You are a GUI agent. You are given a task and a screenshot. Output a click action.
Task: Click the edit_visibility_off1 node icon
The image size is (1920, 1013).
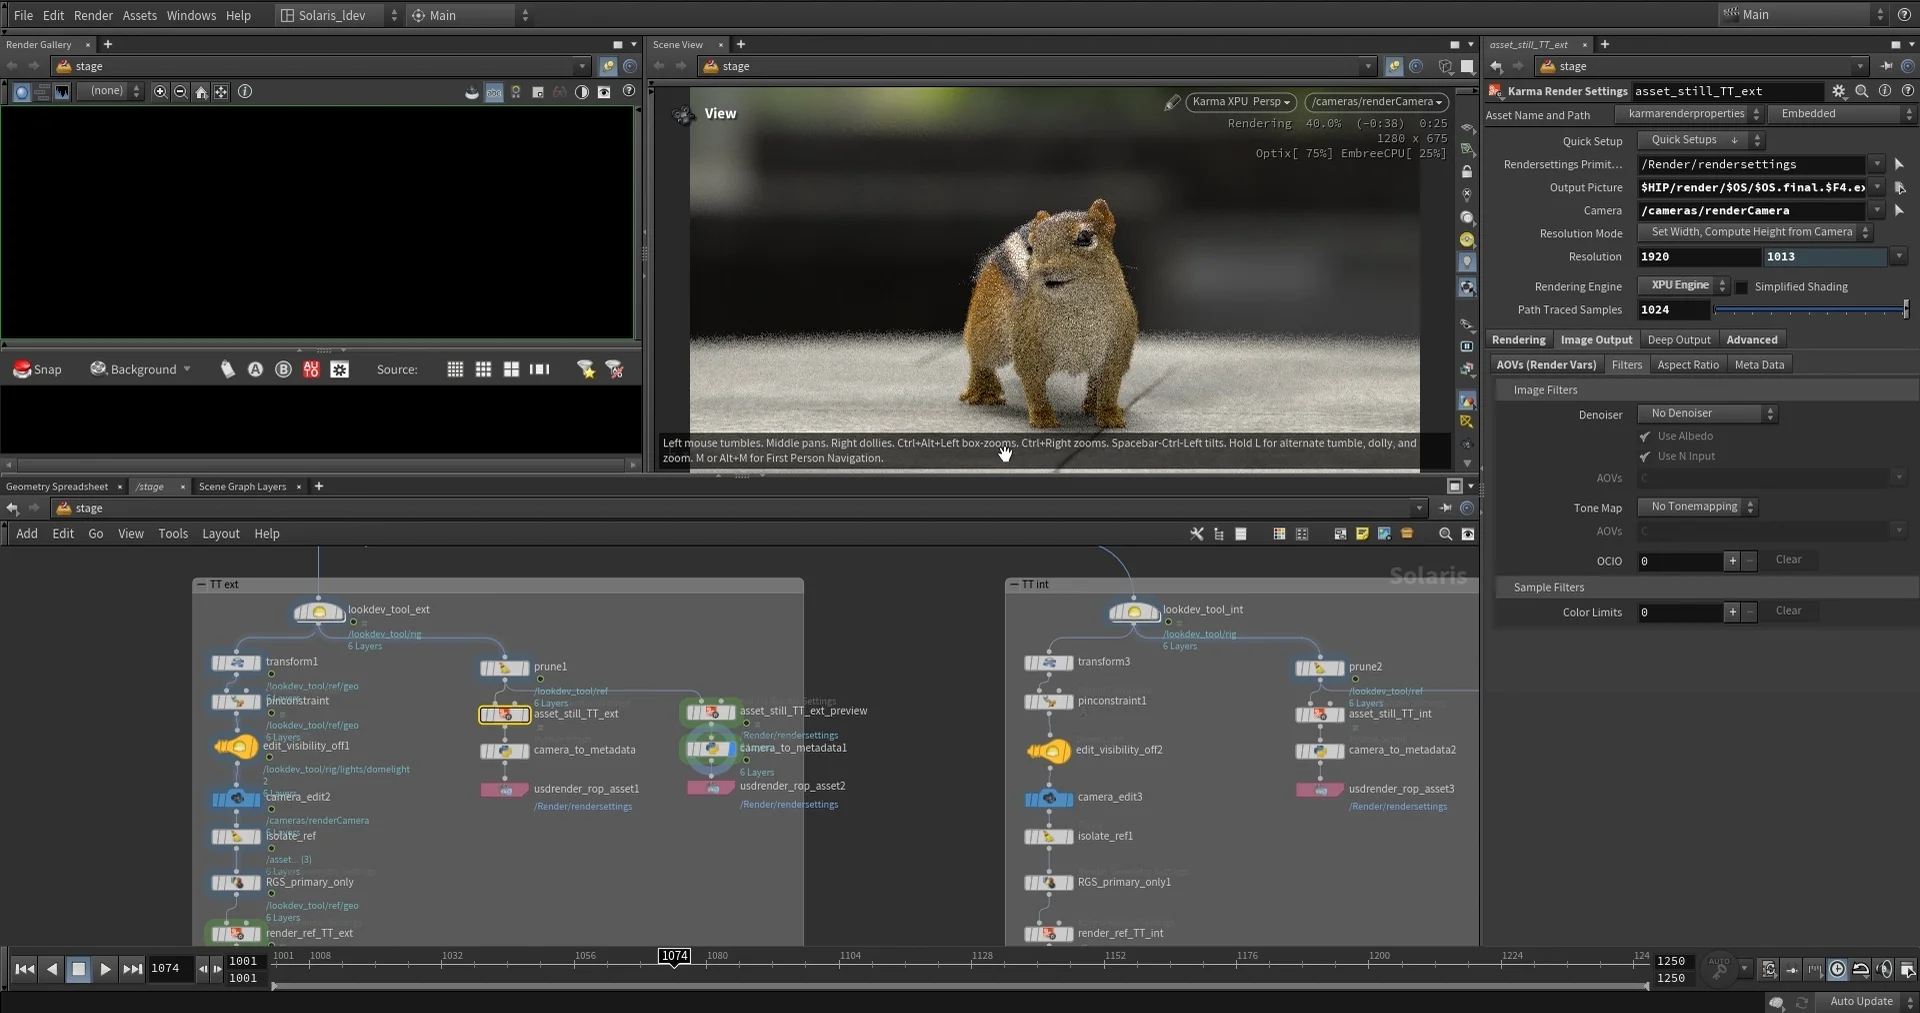236,746
